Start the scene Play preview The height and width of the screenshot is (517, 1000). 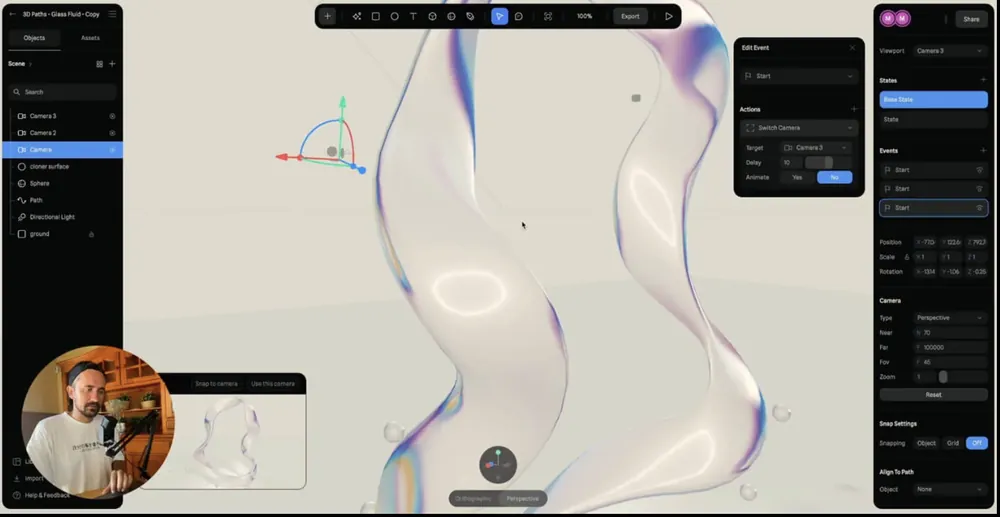[668, 17]
